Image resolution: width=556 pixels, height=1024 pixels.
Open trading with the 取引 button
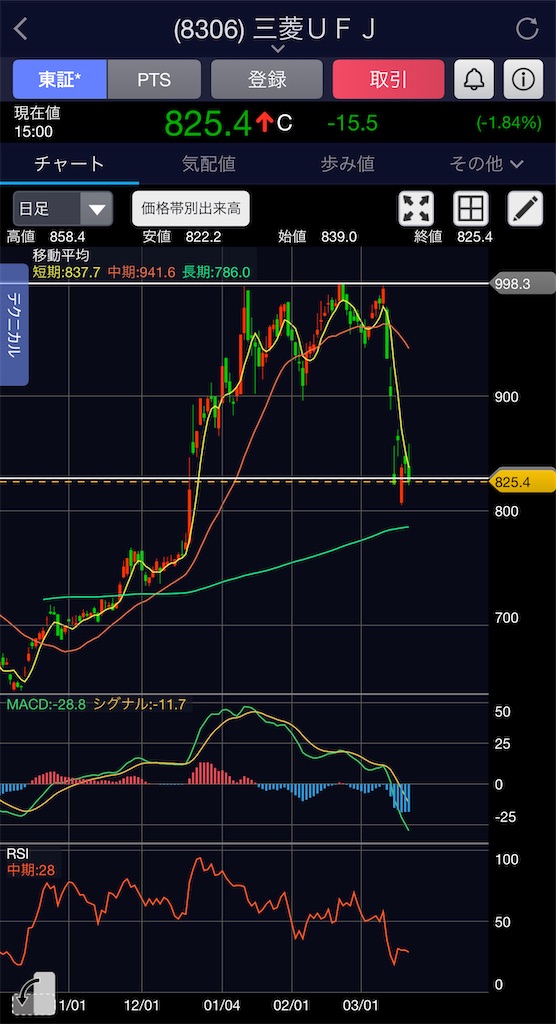(x=388, y=79)
